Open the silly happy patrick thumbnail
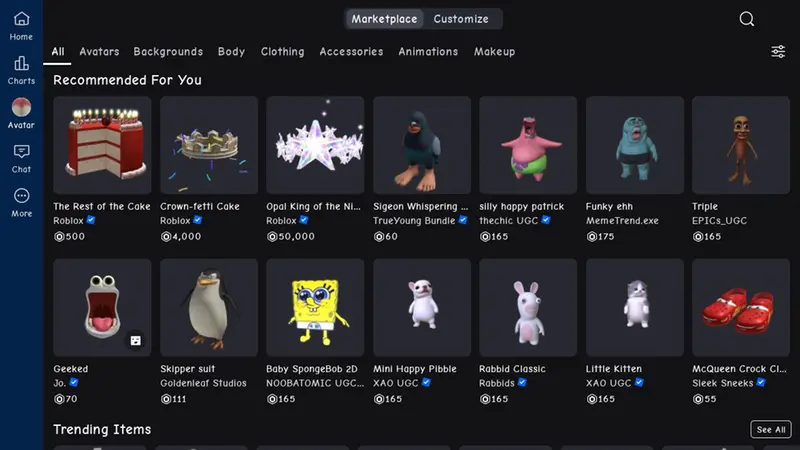The width and height of the screenshot is (800, 450). coord(528,145)
